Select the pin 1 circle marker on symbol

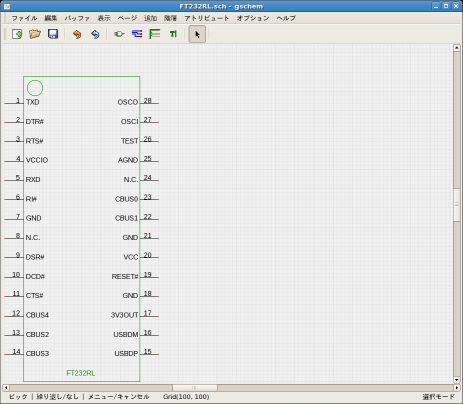point(35,88)
